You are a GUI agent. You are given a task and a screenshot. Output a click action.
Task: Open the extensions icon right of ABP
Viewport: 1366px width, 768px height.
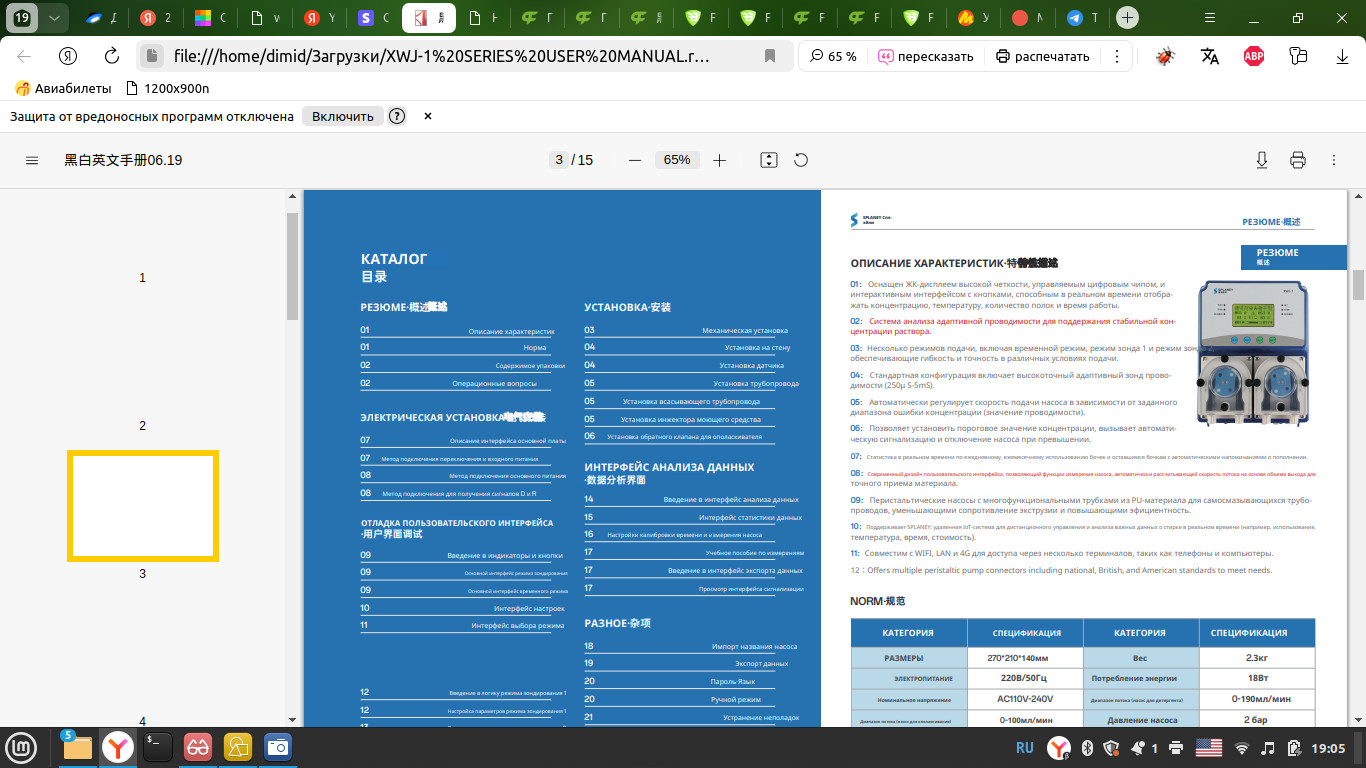click(x=1299, y=56)
